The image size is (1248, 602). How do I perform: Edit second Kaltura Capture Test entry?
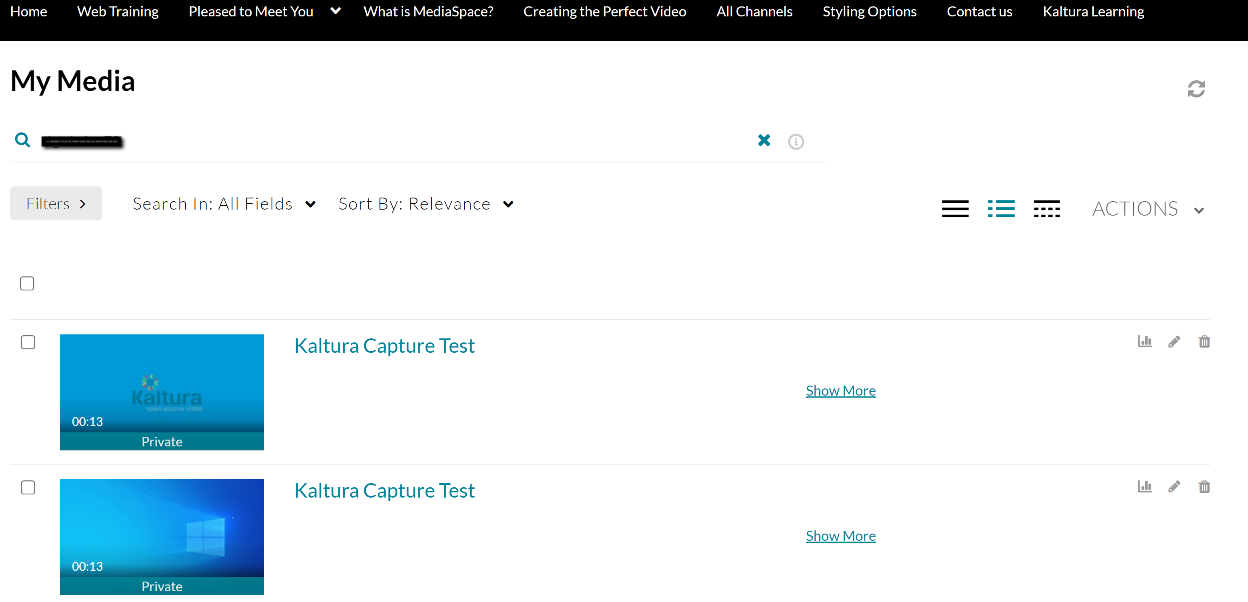click(1174, 486)
